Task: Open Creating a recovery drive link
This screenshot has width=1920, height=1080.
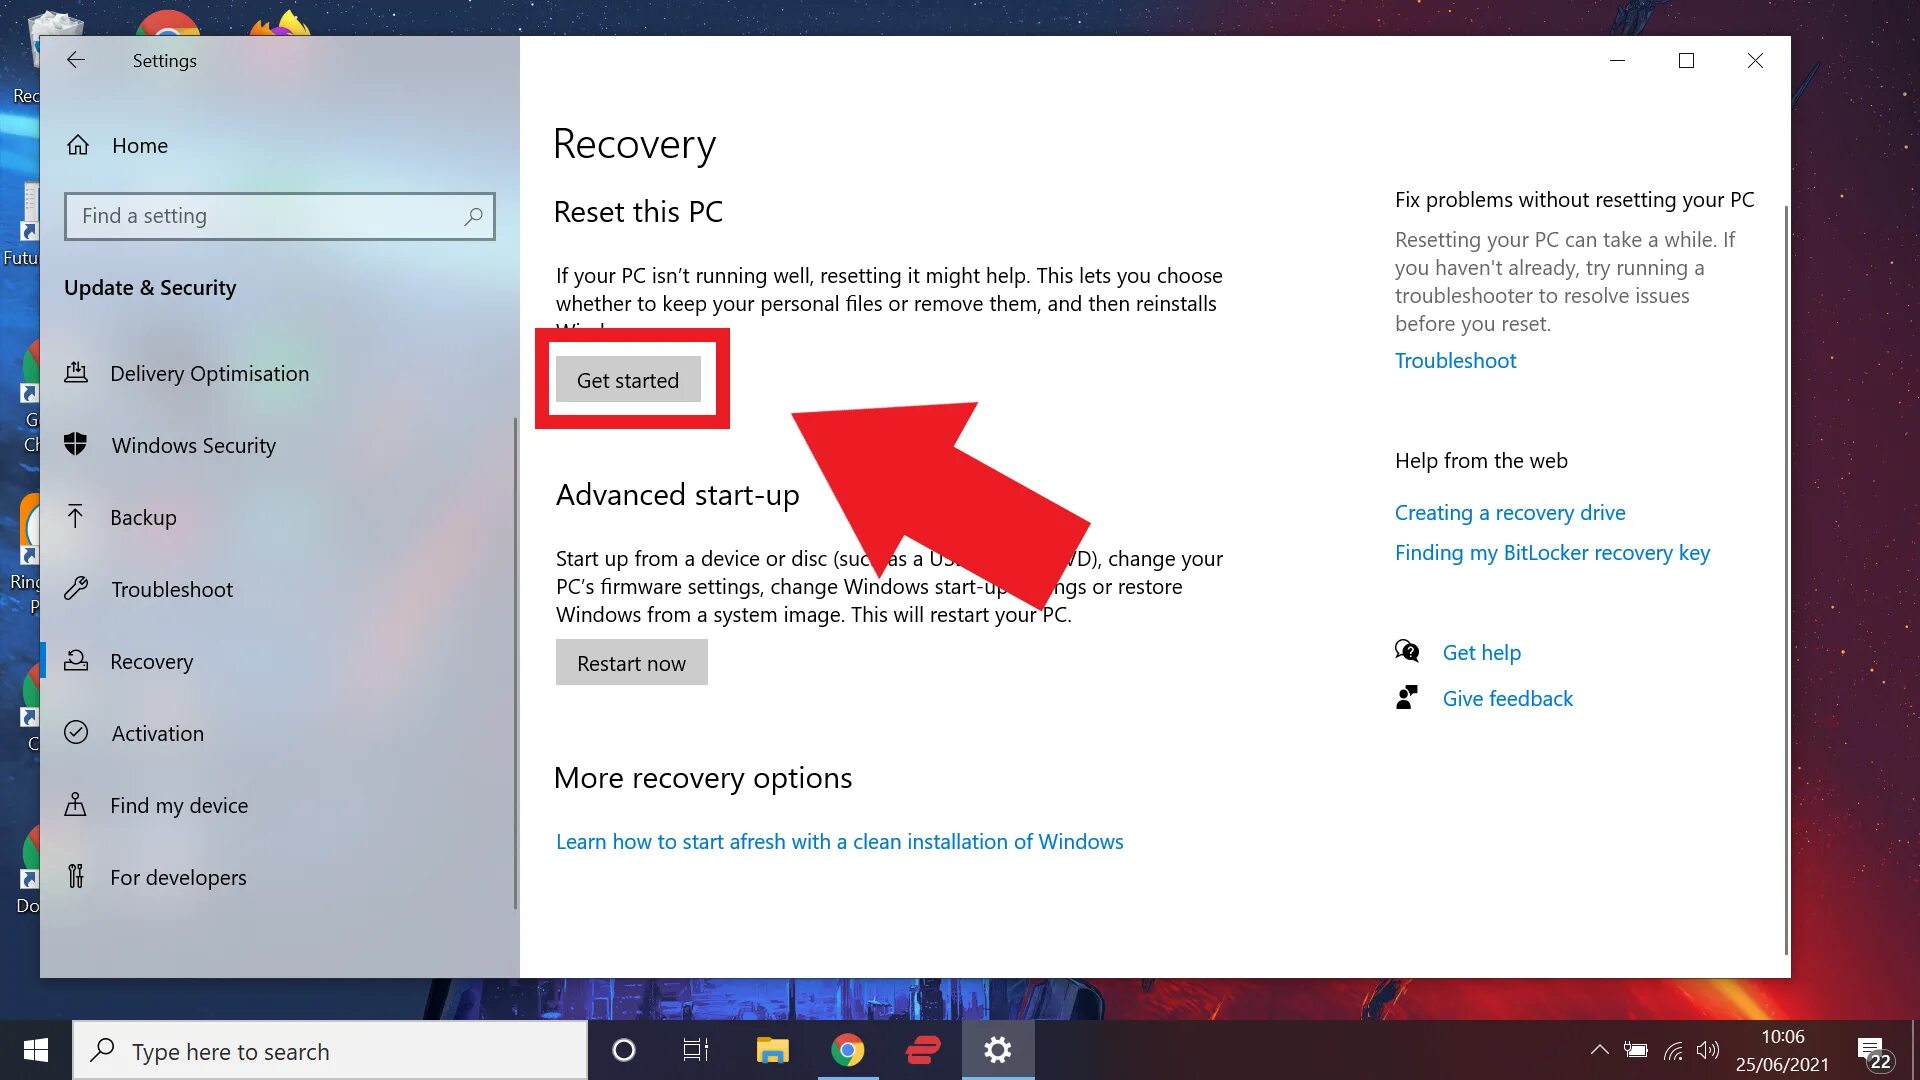Action: pos(1509,512)
